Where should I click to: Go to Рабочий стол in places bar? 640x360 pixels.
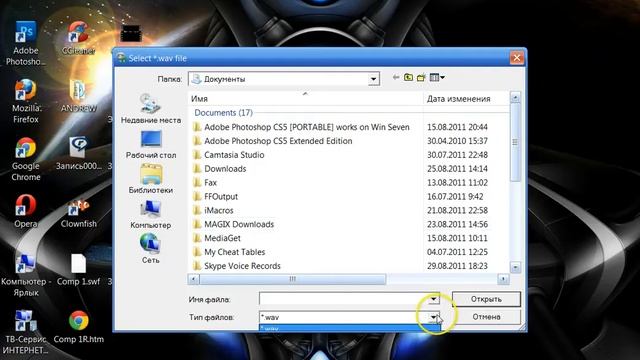(x=151, y=144)
